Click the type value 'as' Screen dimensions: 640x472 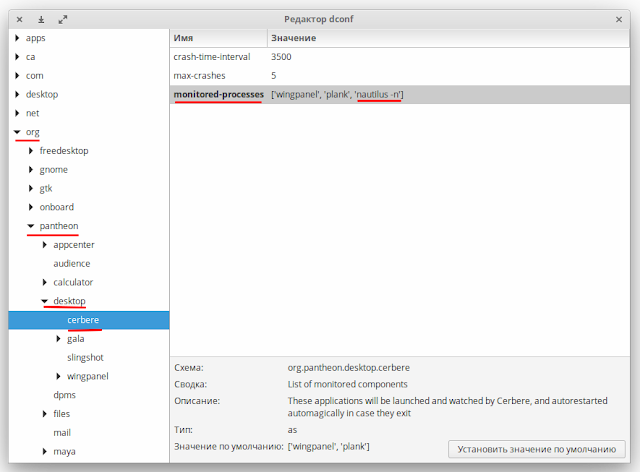[x=292, y=430]
